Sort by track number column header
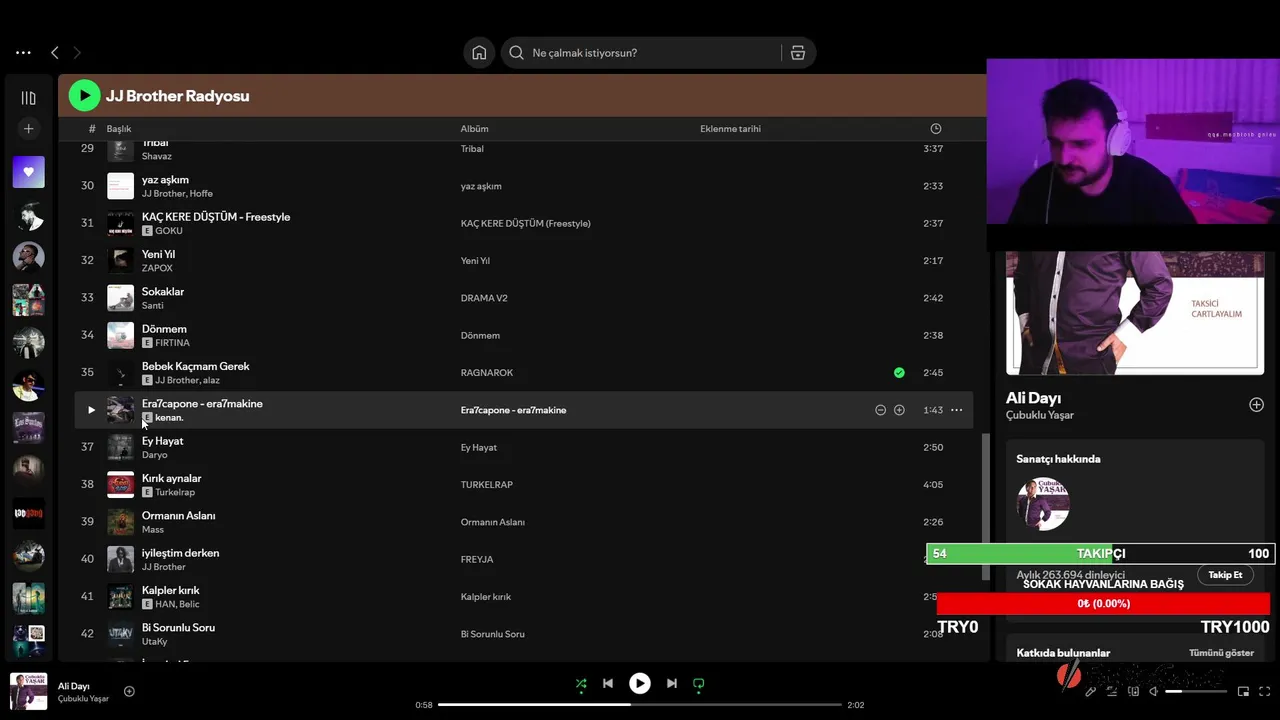Screen dimensions: 1280x720 (x=92, y=129)
